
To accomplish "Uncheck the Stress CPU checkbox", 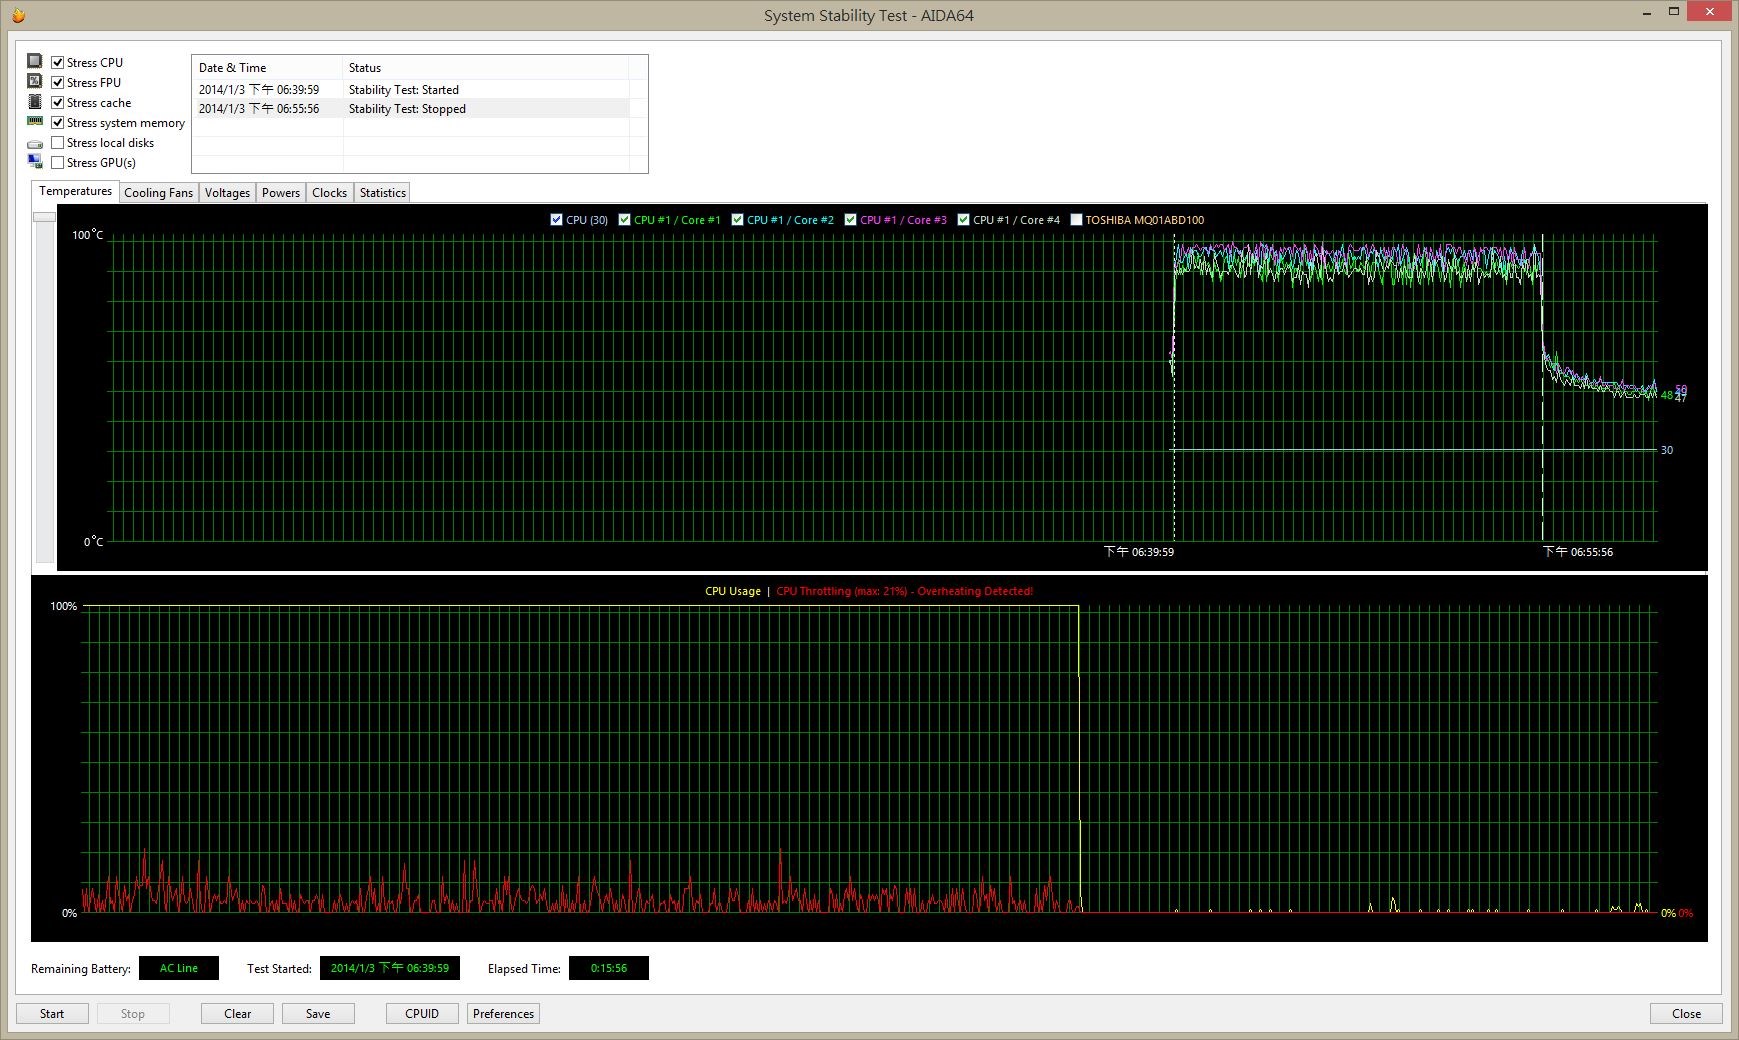I will point(58,62).
